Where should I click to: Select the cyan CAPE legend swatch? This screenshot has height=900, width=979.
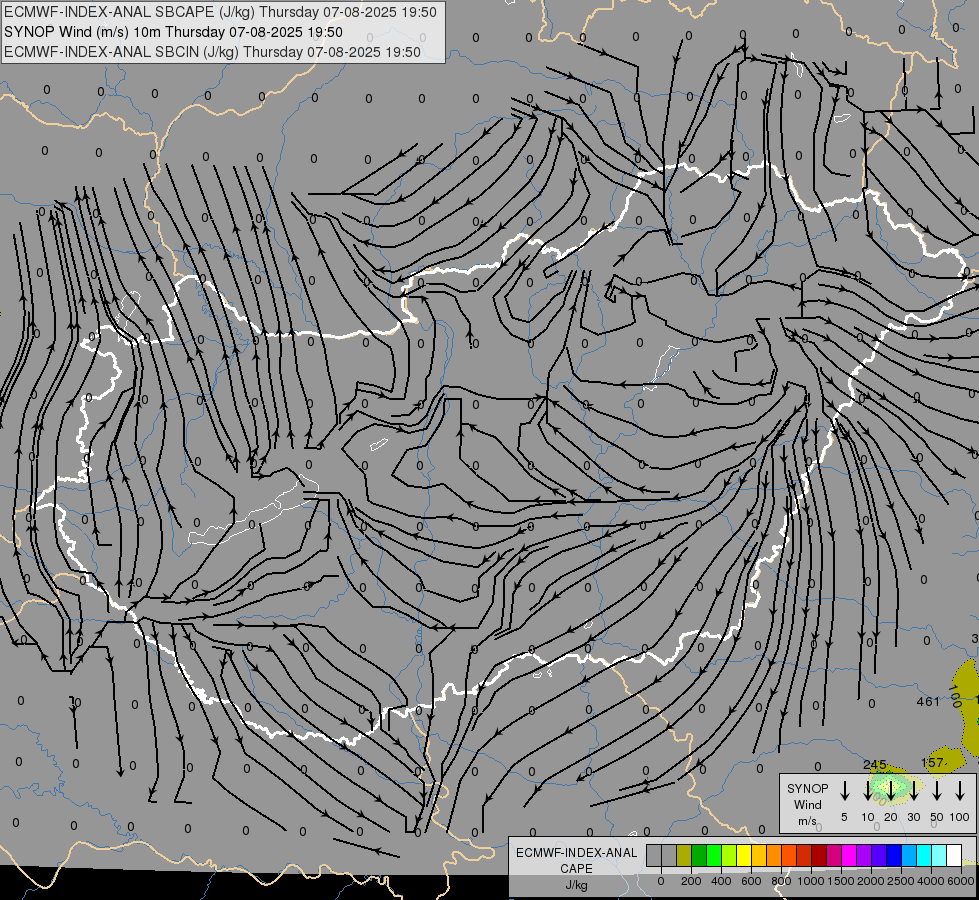point(925,855)
